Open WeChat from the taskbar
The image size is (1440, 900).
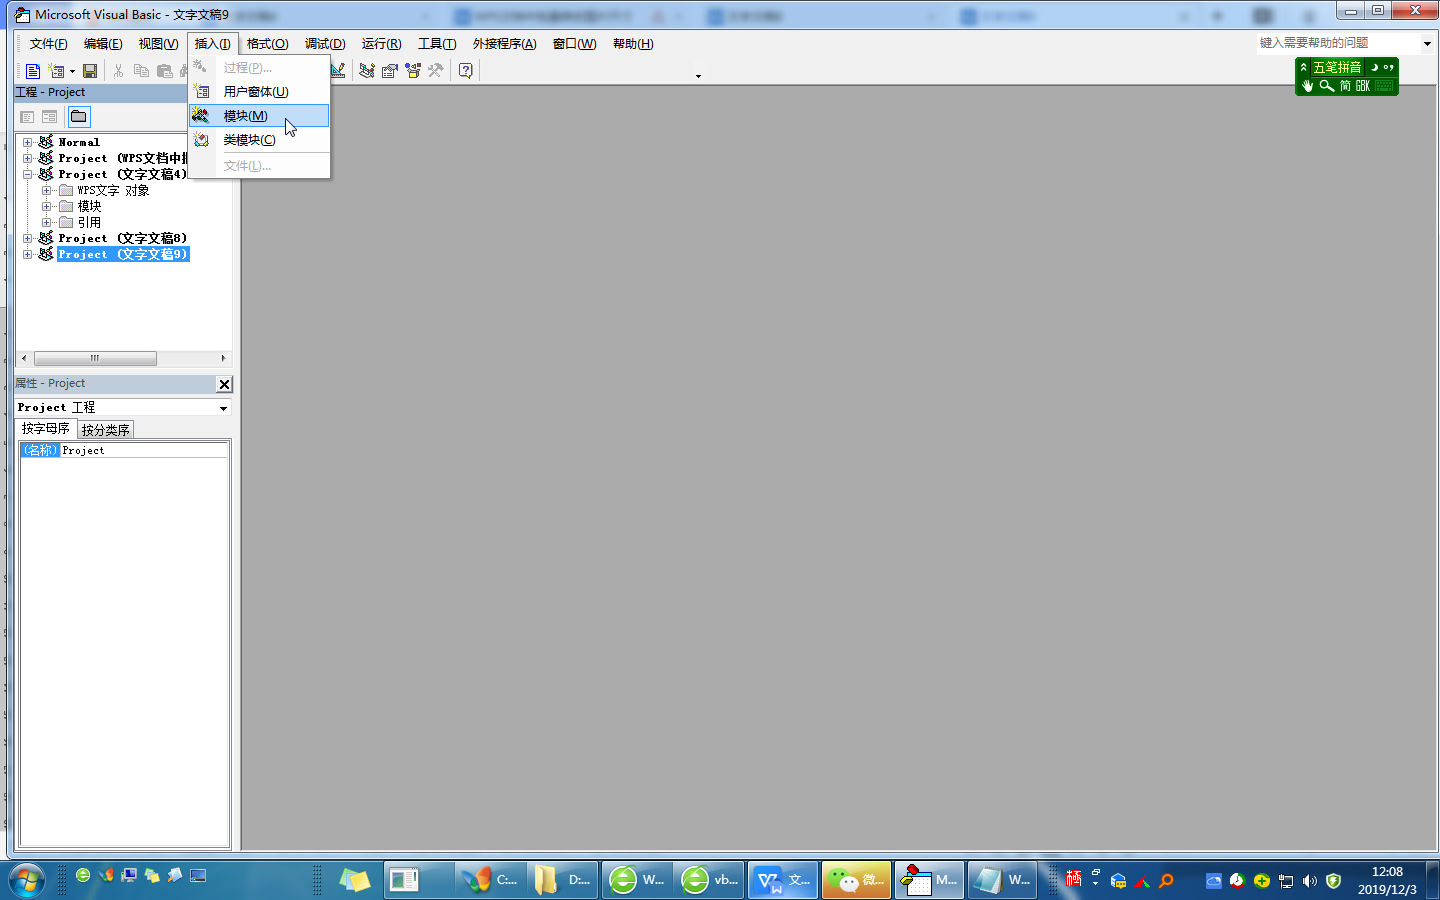(x=856, y=880)
